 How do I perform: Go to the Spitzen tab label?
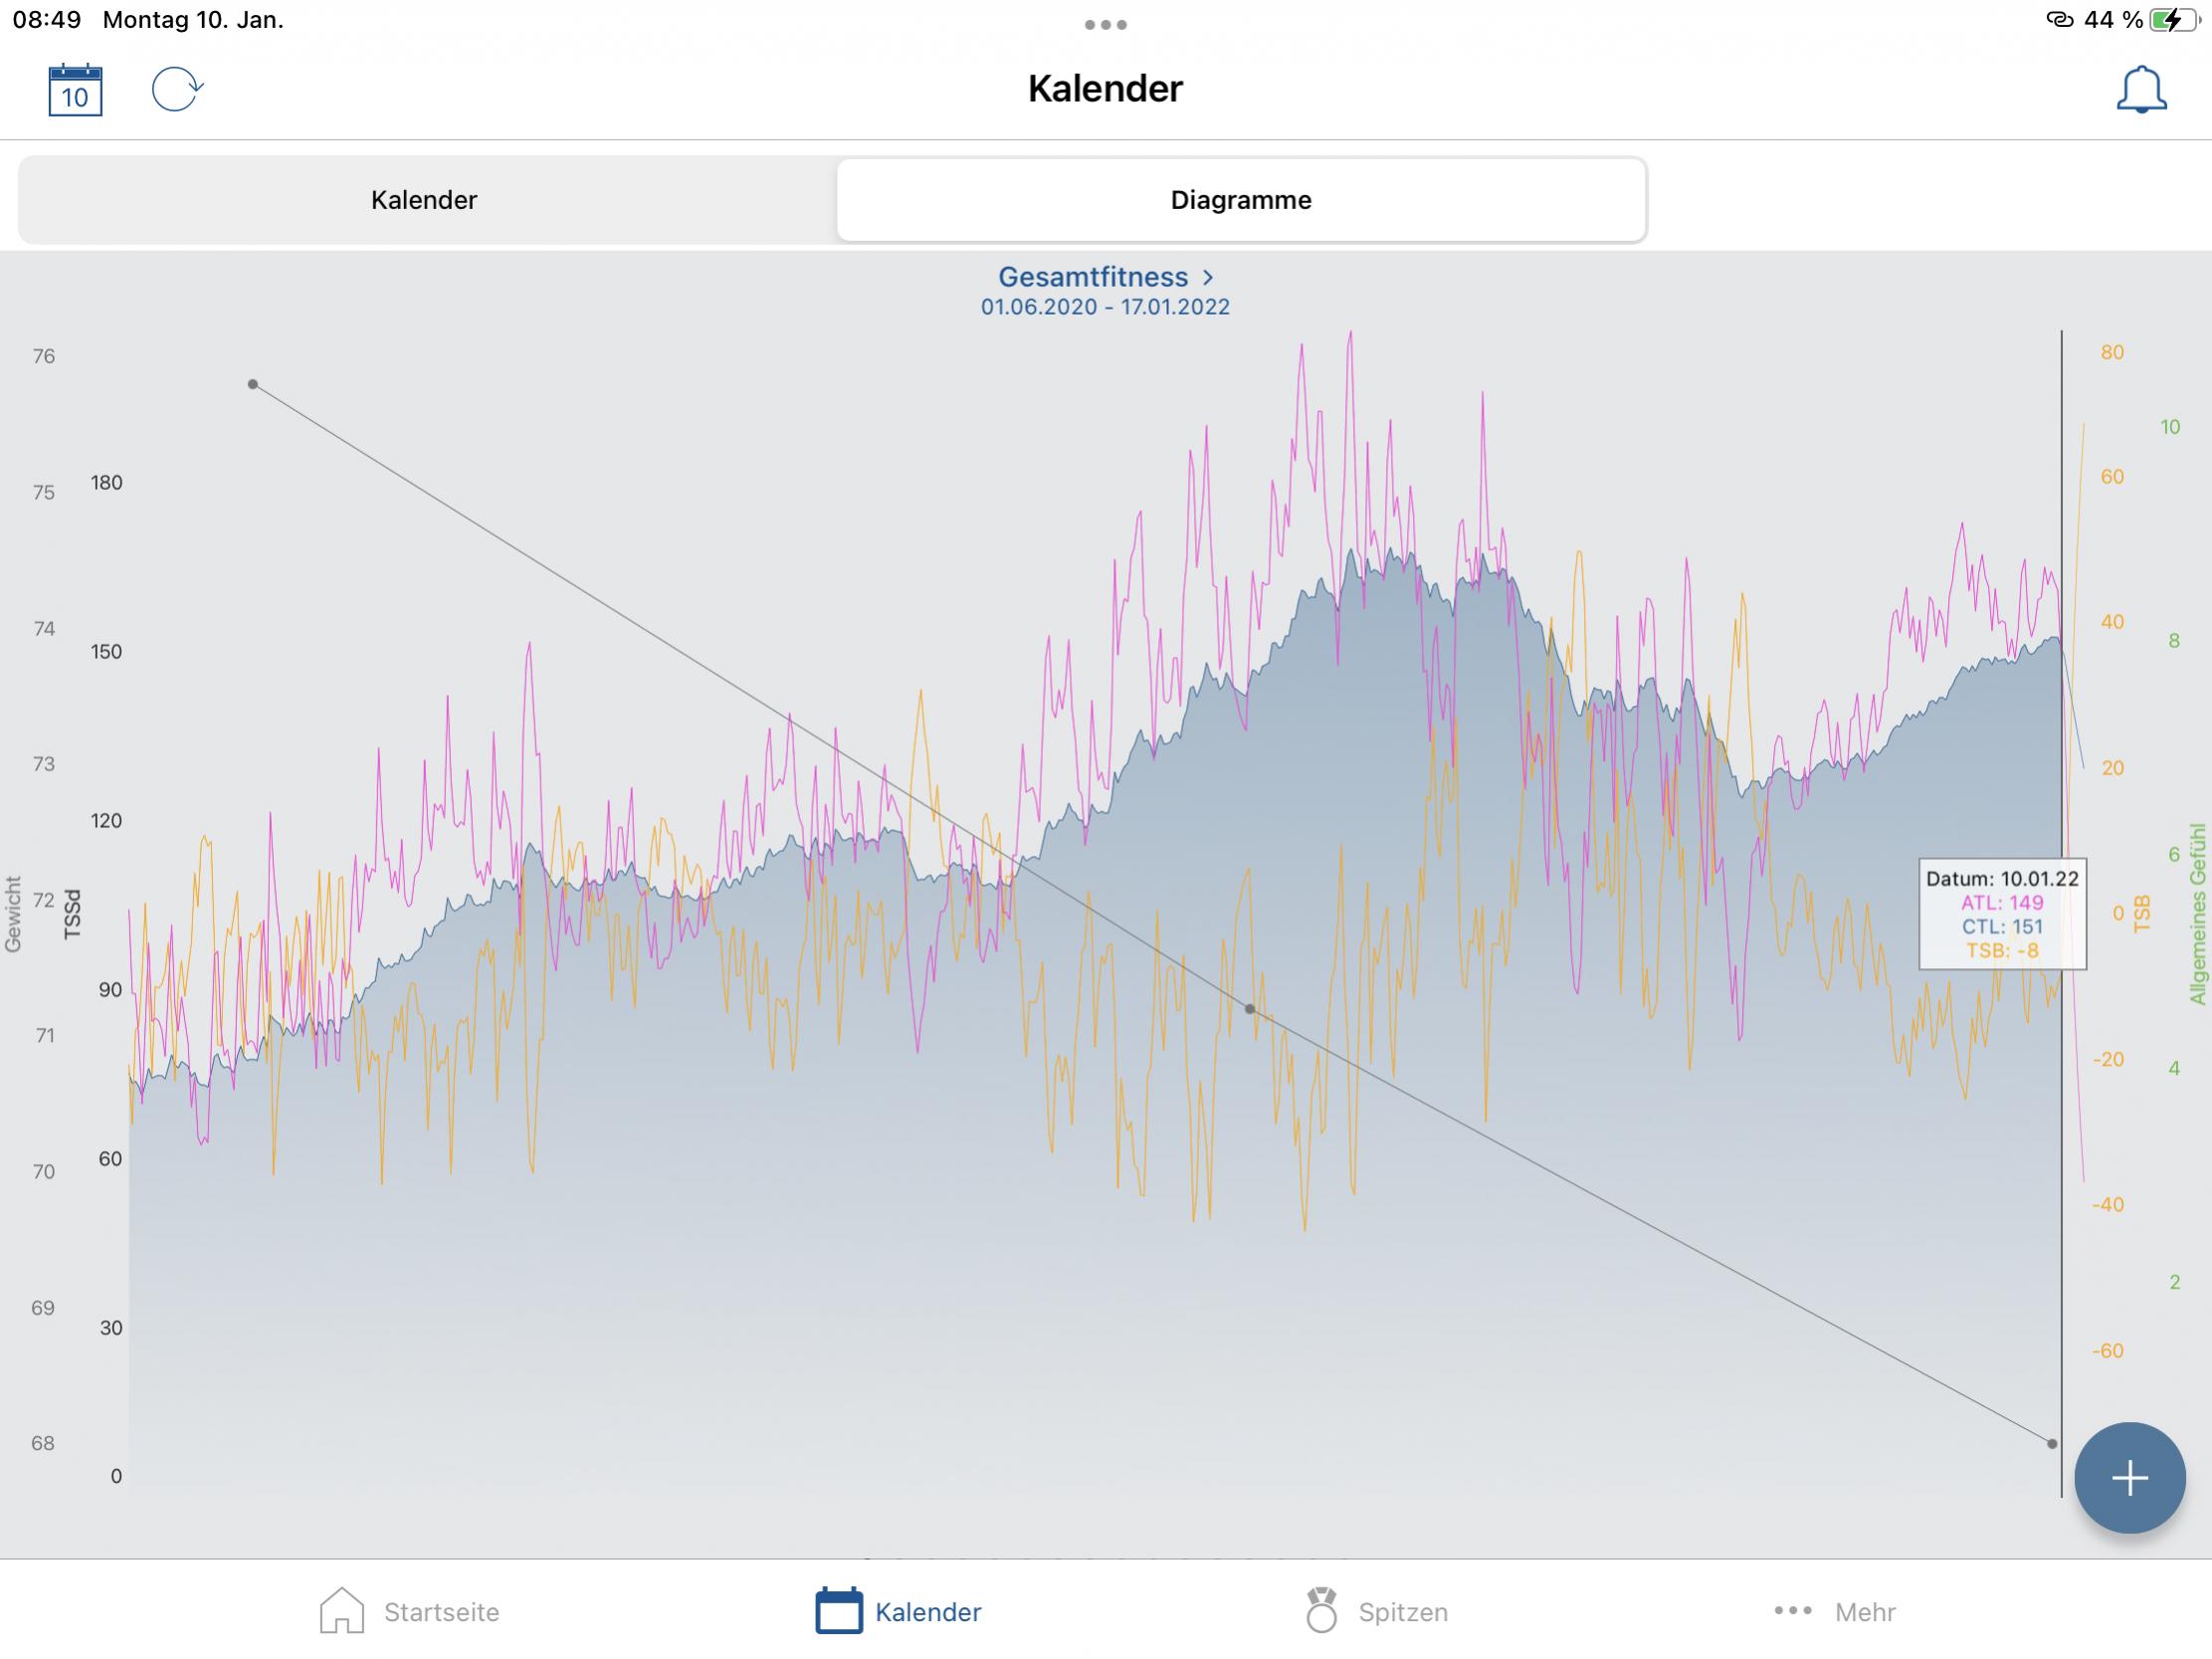pyautogui.click(x=1402, y=1612)
